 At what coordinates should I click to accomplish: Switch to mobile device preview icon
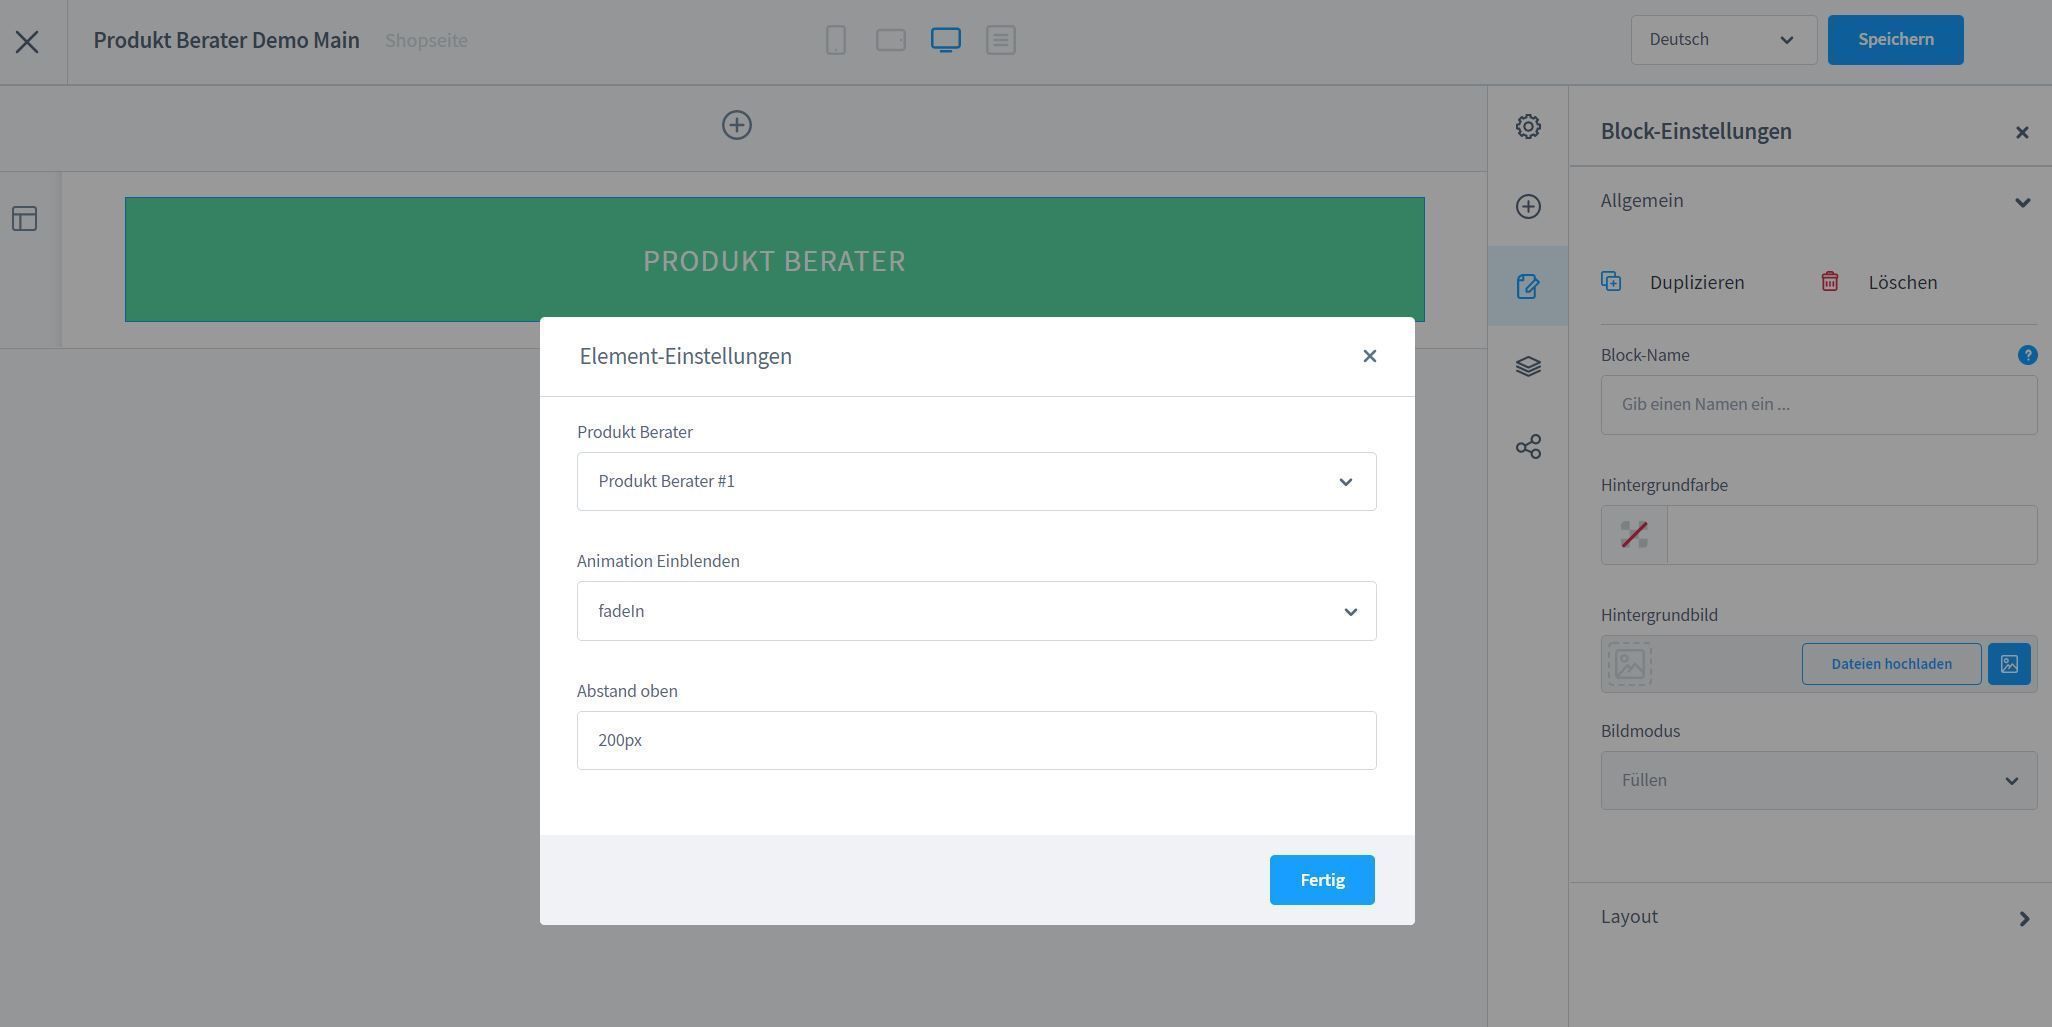[836, 40]
